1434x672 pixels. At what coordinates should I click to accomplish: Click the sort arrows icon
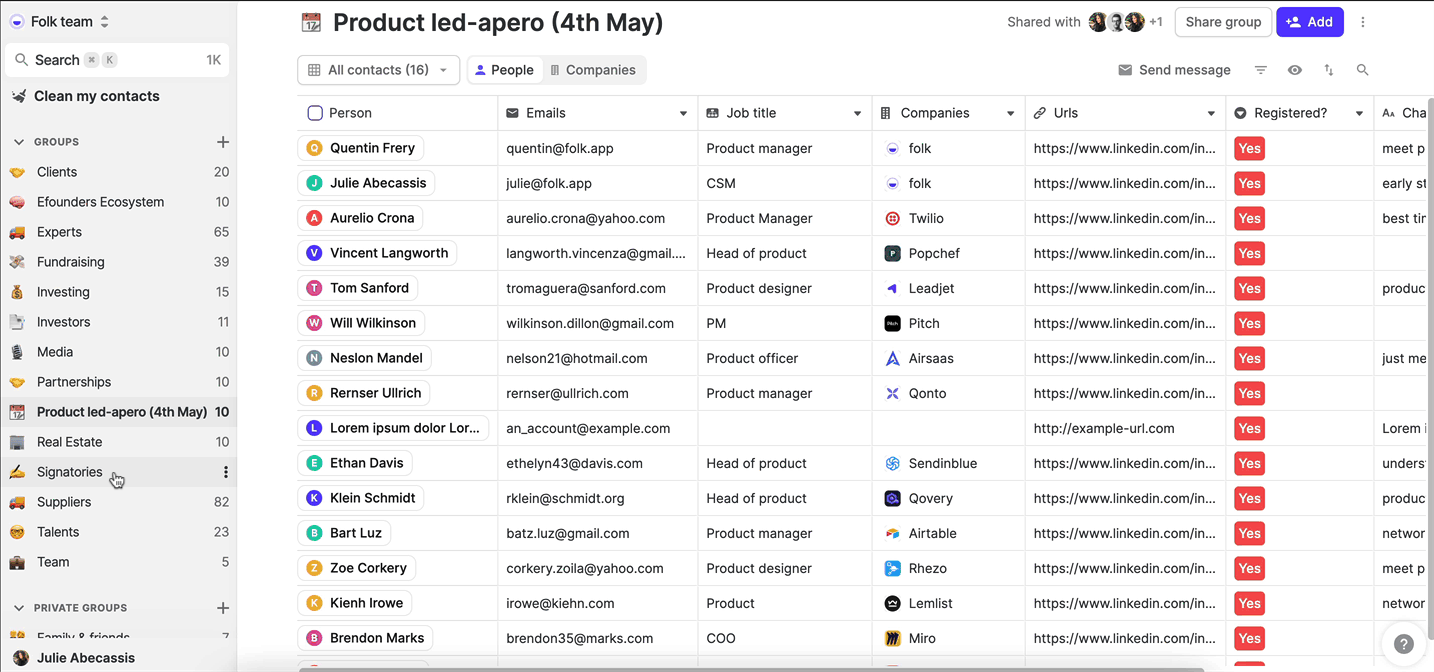(x=1329, y=70)
